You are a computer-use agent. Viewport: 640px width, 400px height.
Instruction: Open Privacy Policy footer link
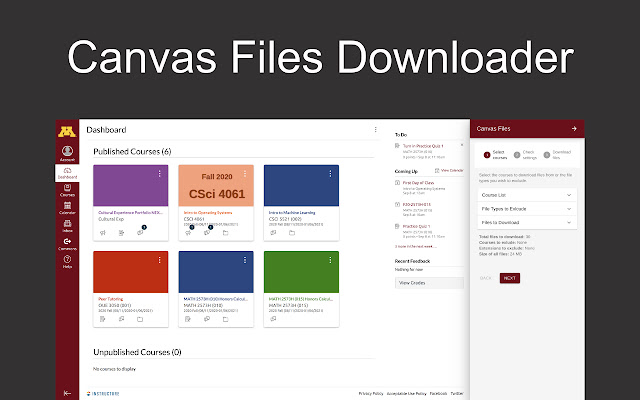coord(371,393)
